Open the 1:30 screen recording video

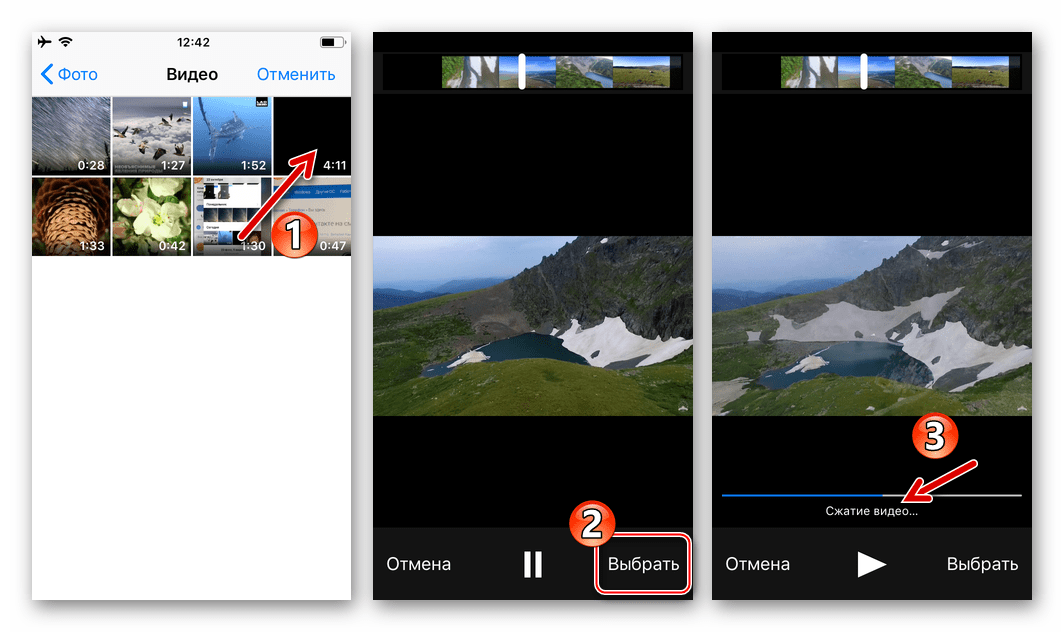tap(232, 217)
